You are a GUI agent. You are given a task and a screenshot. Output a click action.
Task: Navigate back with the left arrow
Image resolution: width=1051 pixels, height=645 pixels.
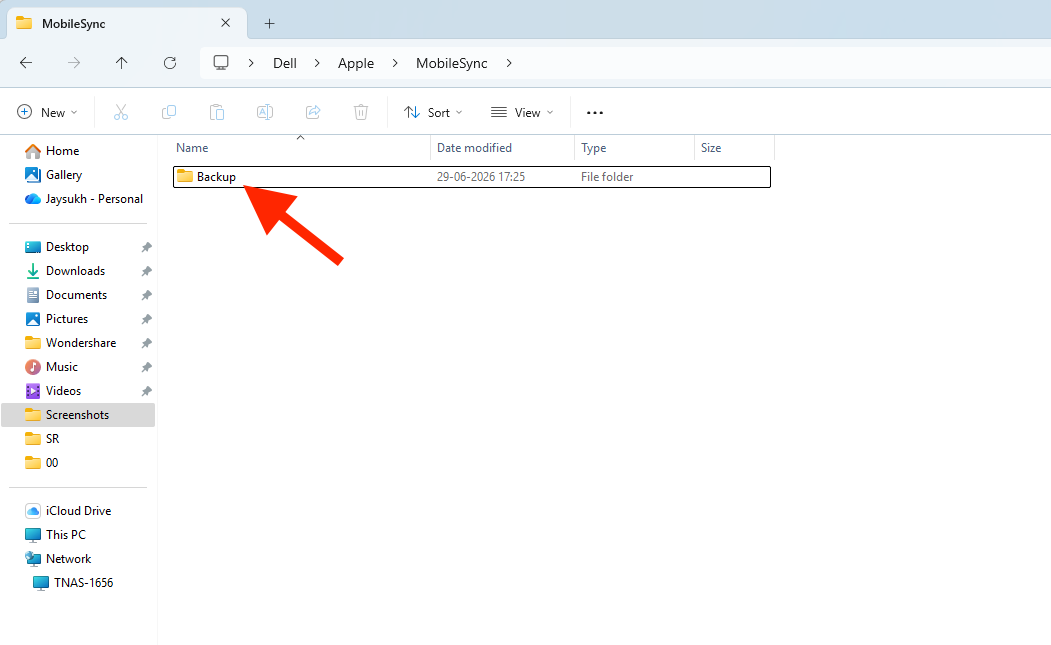pyautogui.click(x=26, y=63)
